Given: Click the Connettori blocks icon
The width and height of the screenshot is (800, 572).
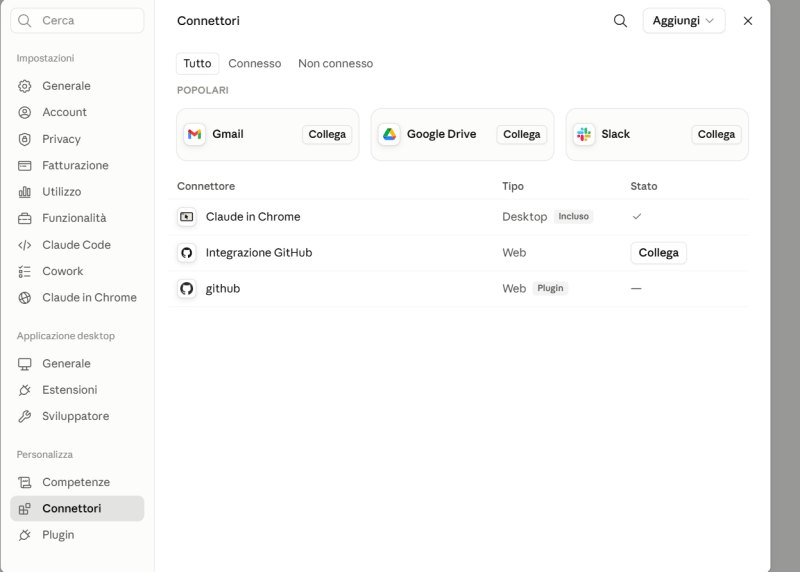Looking at the screenshot, I should coord(24,509).
